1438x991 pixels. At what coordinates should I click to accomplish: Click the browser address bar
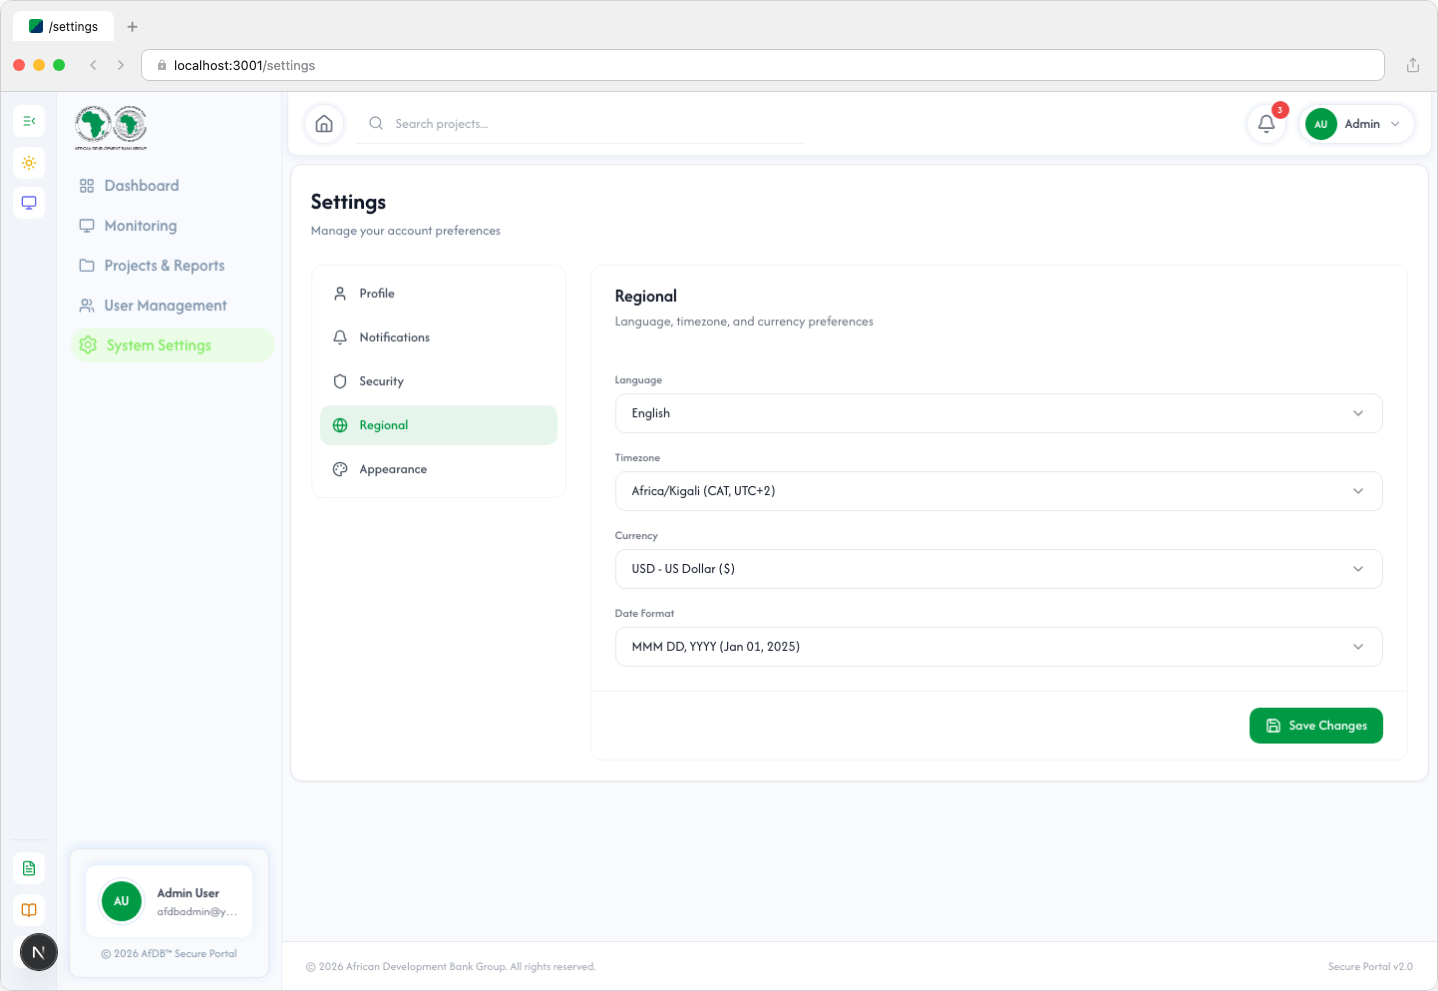point(763,65)
